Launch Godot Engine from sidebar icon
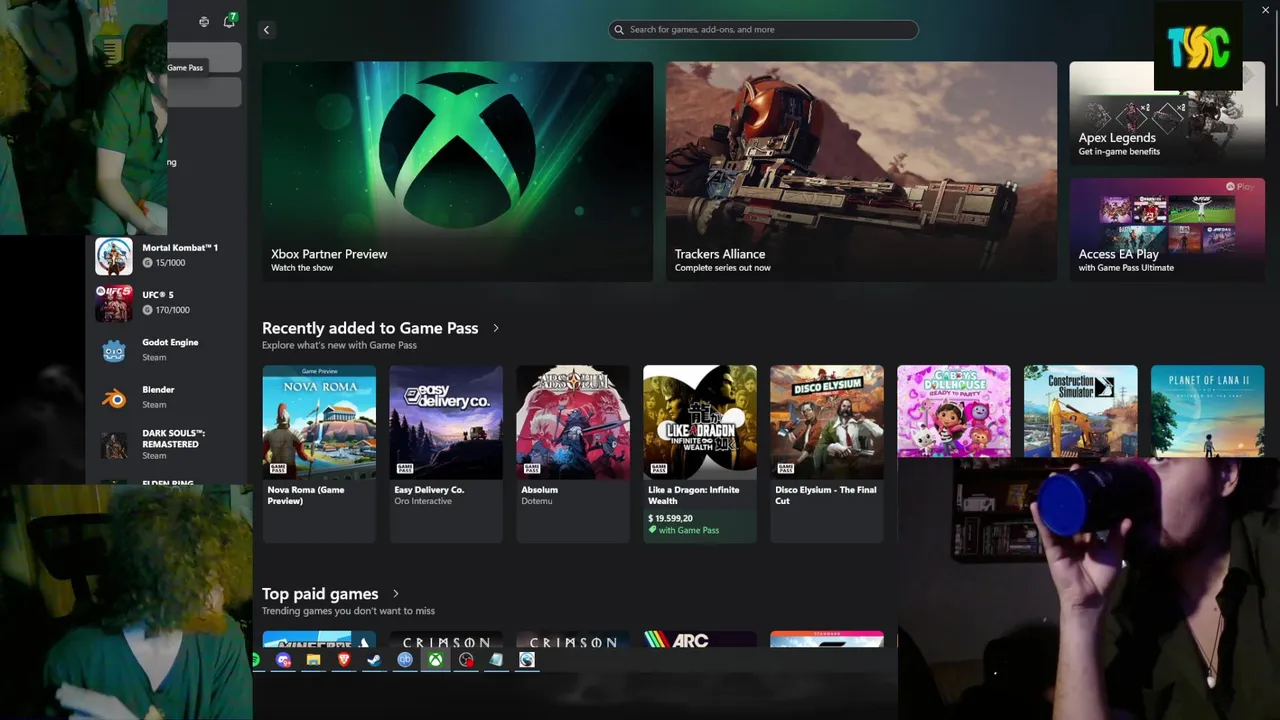The image size is (1280, 720). (x=114, y=350)
